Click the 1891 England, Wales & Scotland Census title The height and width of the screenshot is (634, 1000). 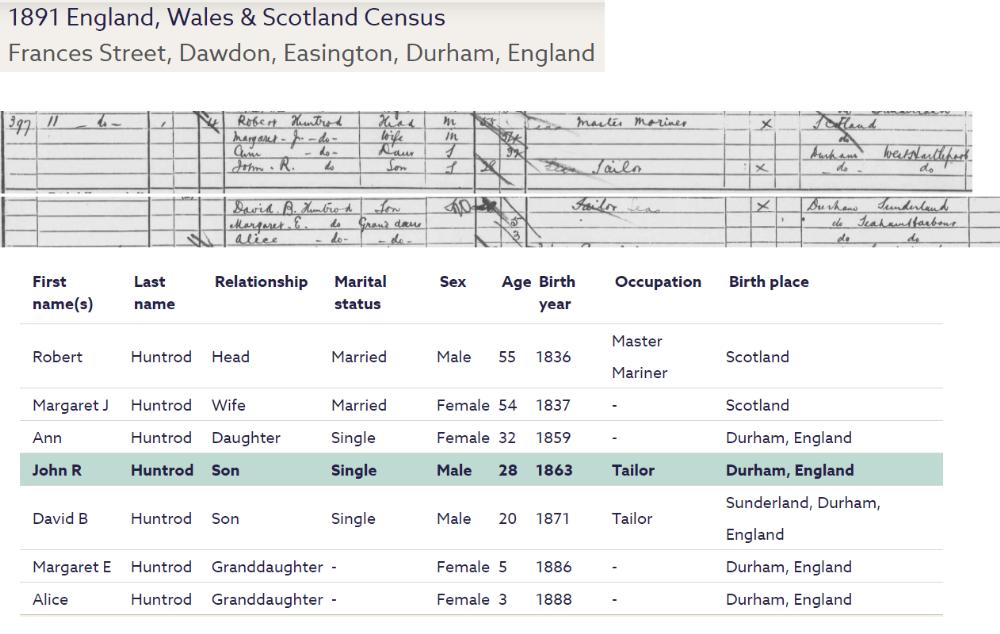(x=227, y=18)
